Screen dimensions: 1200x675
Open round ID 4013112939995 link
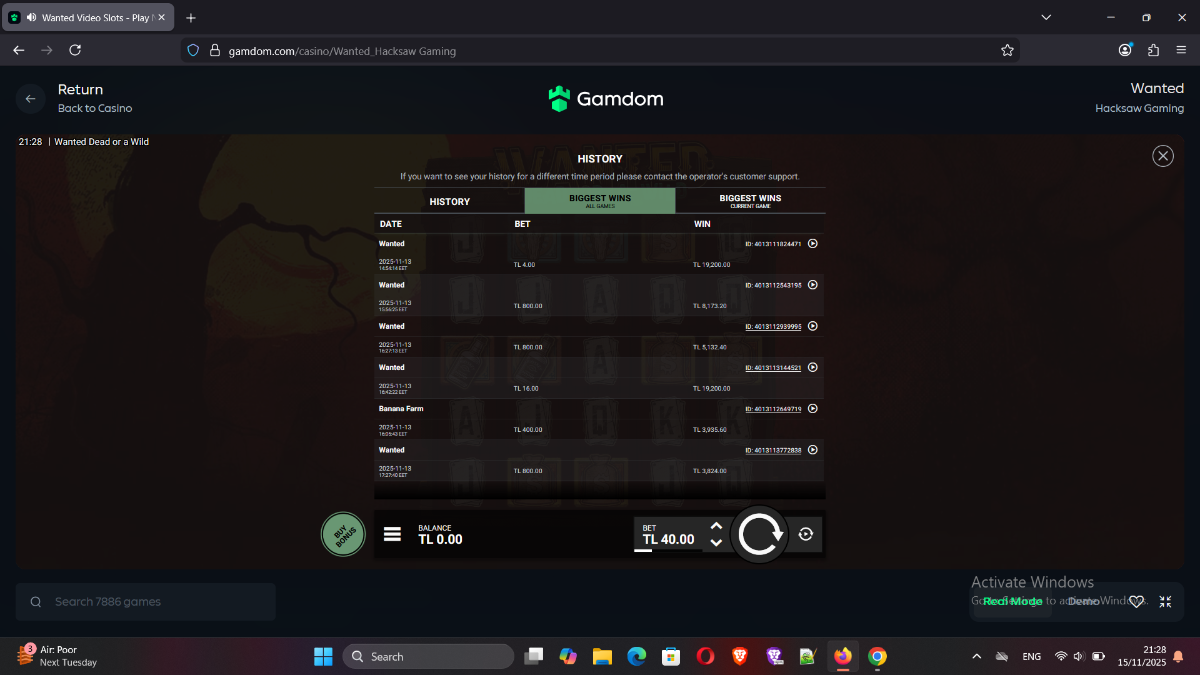pyautogui.click(x=773, y=327)
